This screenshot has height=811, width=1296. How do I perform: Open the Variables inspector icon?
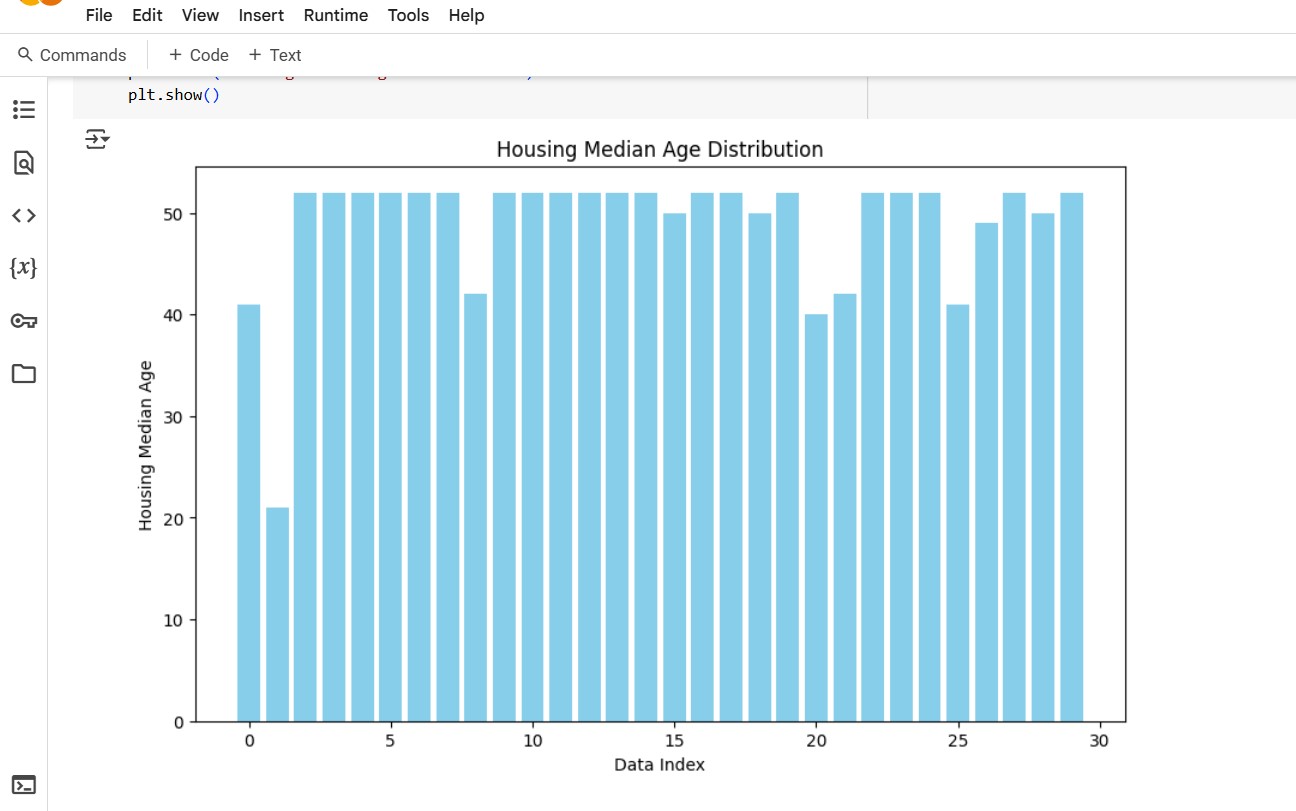click(x=23, y=268)
